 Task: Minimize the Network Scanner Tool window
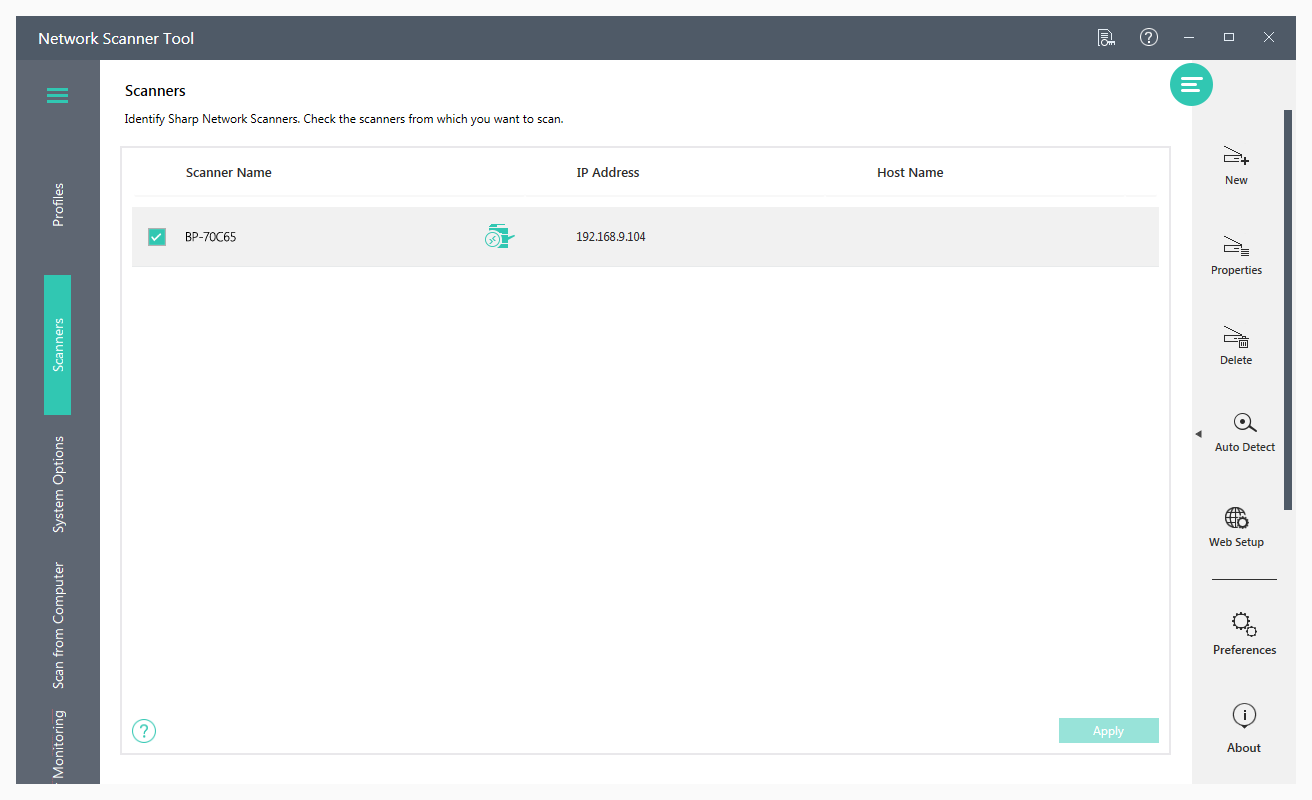click(1189, 37)
